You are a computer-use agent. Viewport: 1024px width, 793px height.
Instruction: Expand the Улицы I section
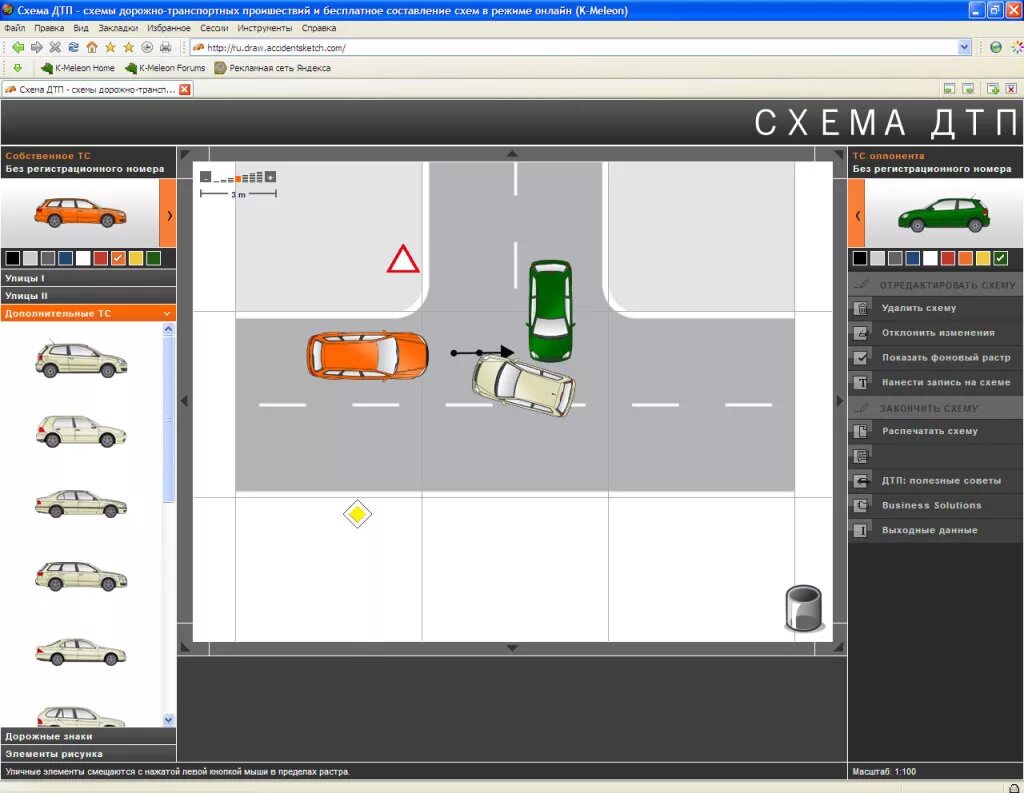tap(88, 278)
